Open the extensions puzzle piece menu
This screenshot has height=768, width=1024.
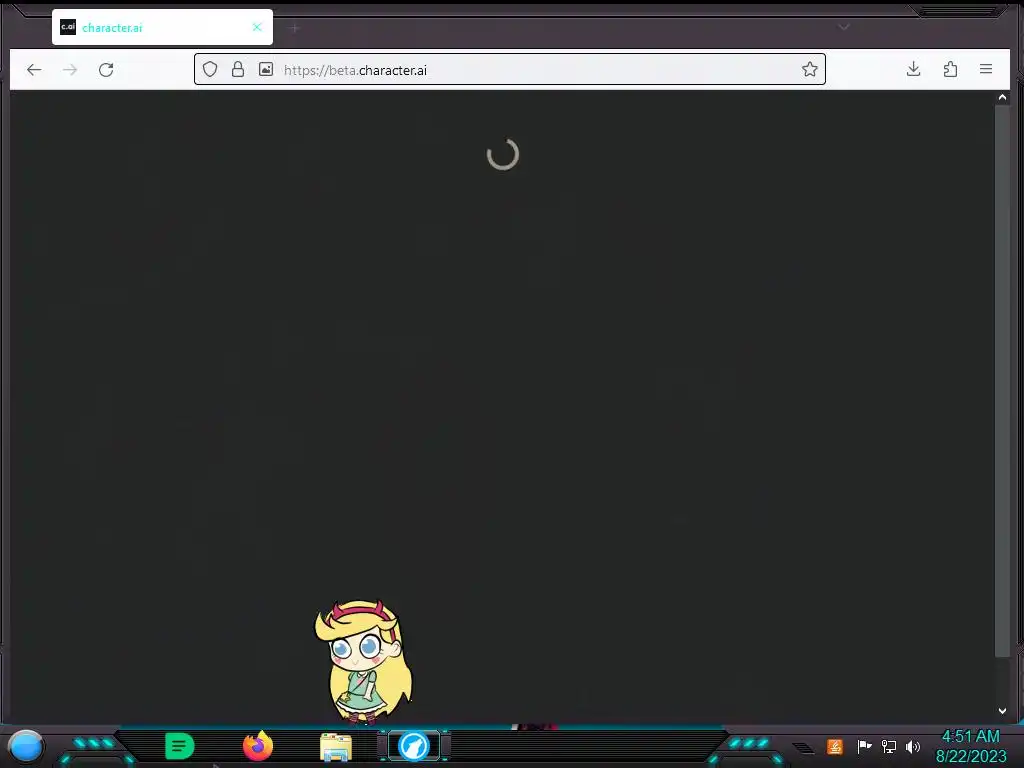point(950,69)
